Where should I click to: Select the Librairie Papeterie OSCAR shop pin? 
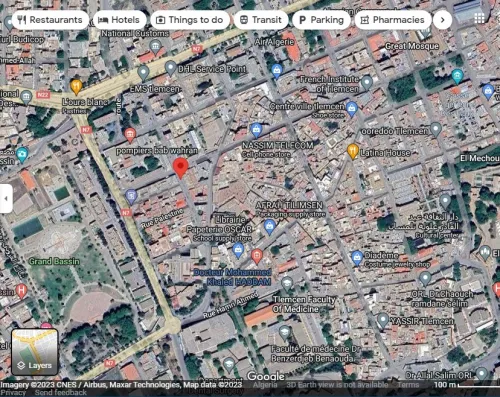238,250
